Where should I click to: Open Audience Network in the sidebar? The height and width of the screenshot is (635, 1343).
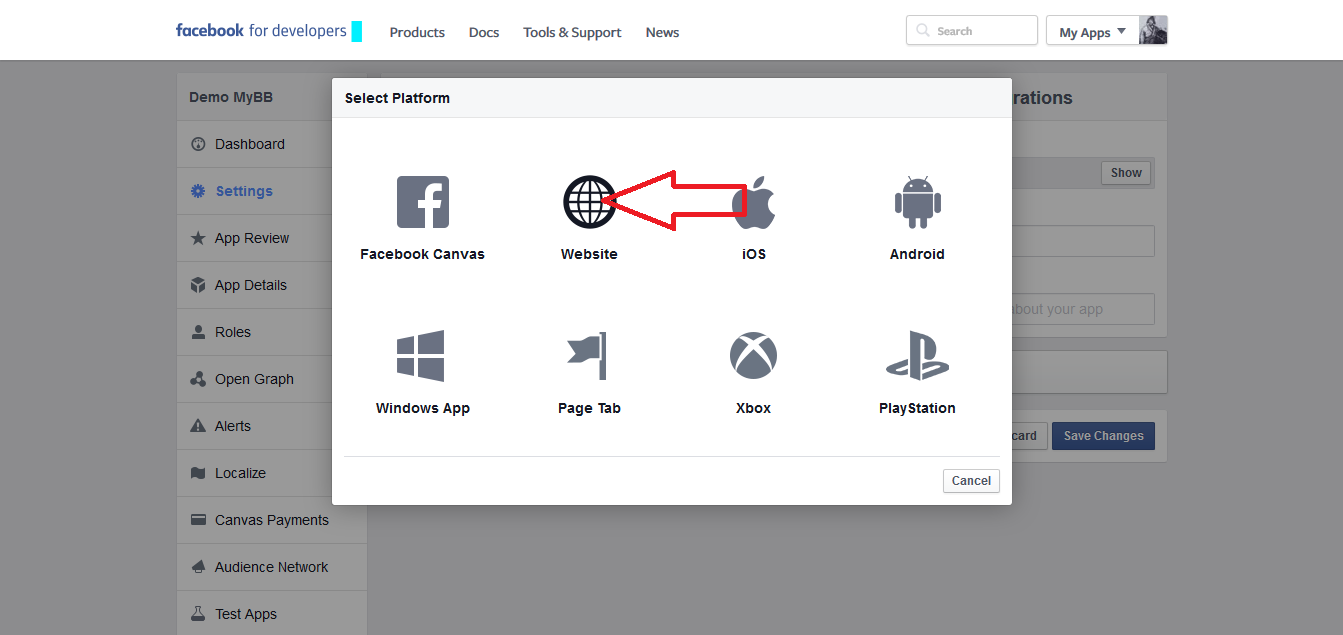(272, 567)
